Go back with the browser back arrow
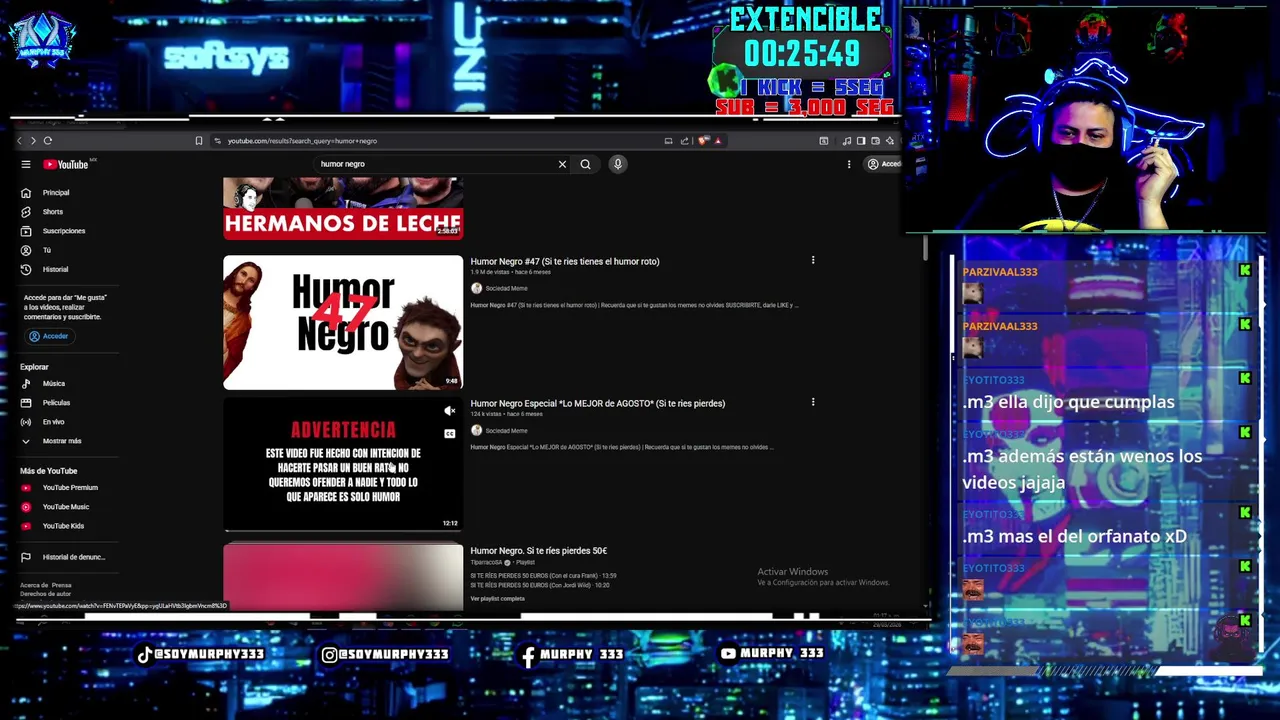Screen dimensions: 1280x720 [x=19, y=141]
